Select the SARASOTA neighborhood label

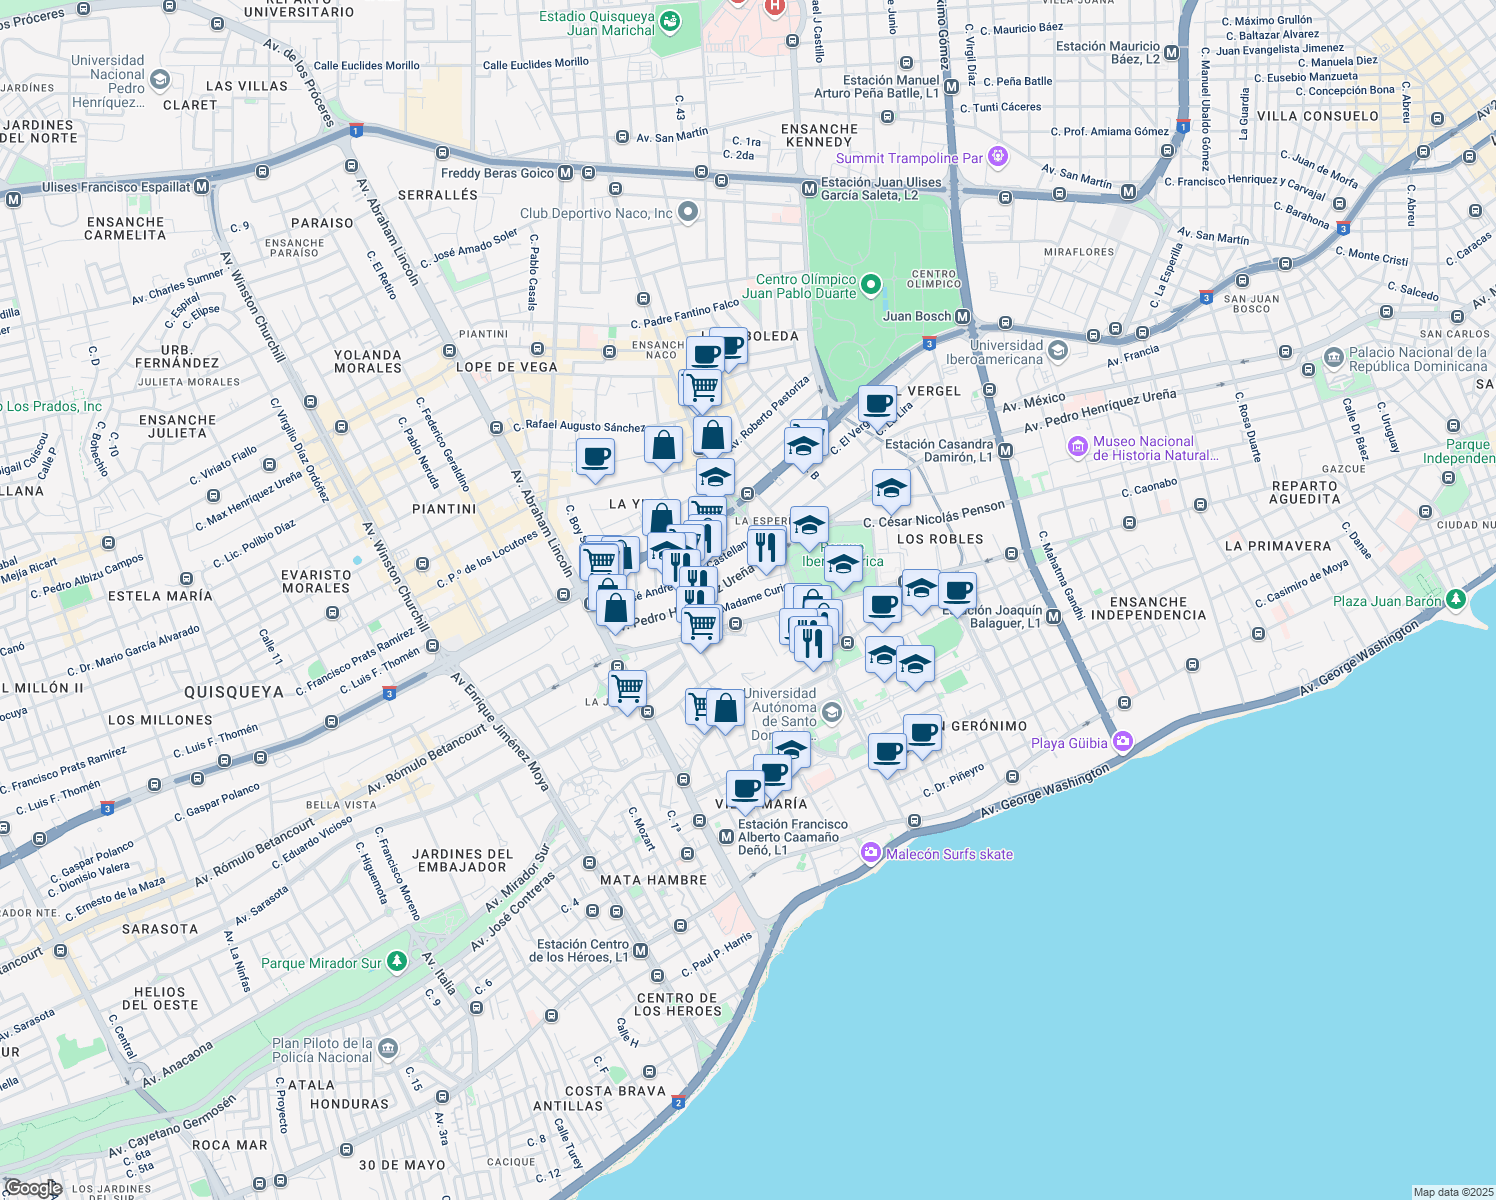pyautogui.click(x=160, y=929)
